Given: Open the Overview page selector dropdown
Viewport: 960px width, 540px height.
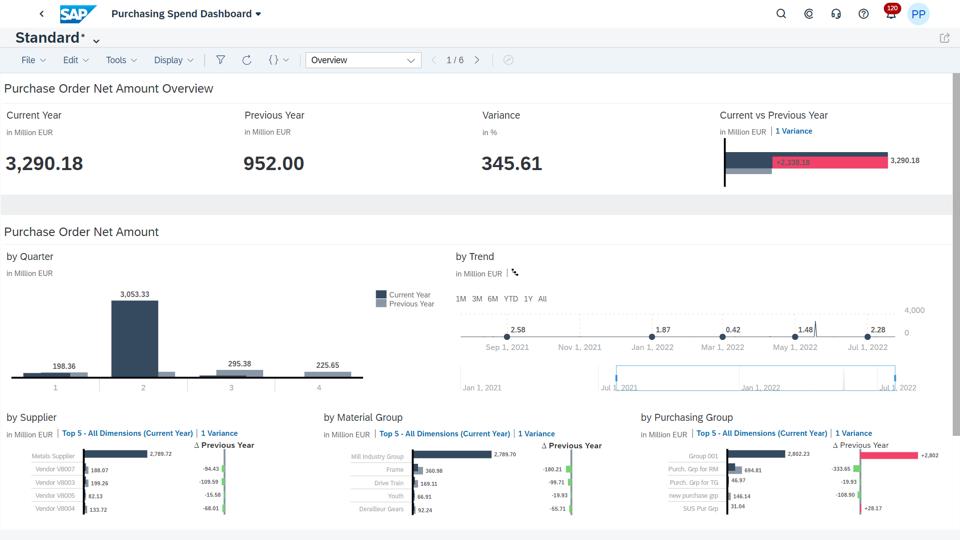Looking at the screenshot, I should [363, 60].
